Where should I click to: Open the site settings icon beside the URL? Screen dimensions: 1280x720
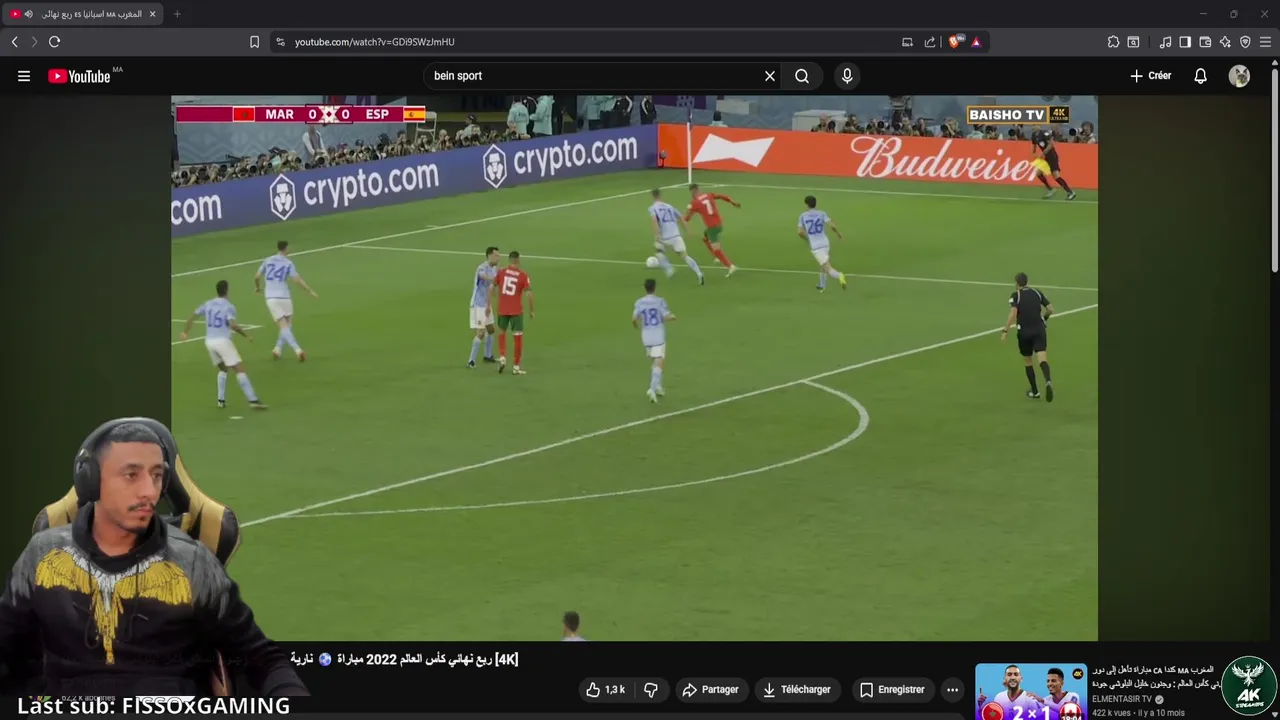(x=280, y=42)
